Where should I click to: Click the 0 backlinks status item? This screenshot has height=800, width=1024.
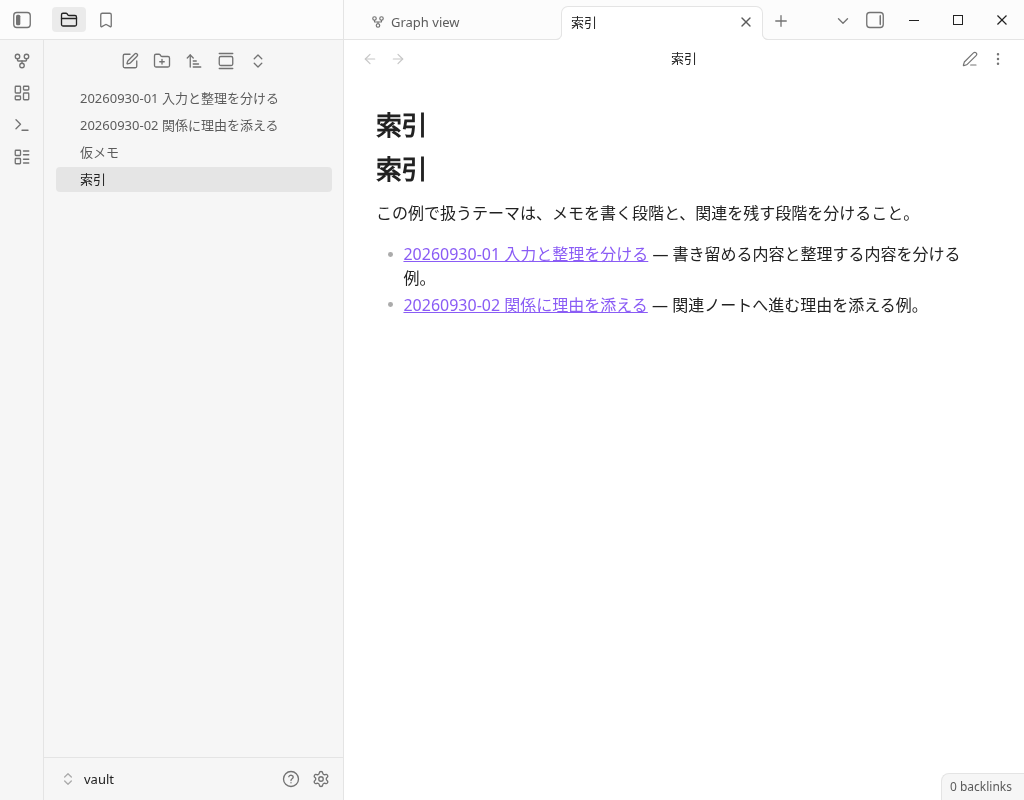click(980, 787)
